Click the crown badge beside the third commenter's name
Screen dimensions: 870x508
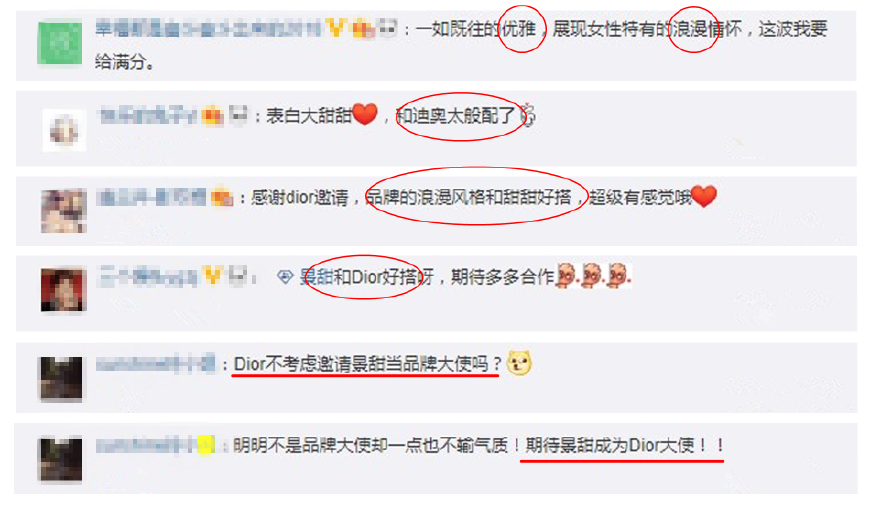[x=222, y=197]
